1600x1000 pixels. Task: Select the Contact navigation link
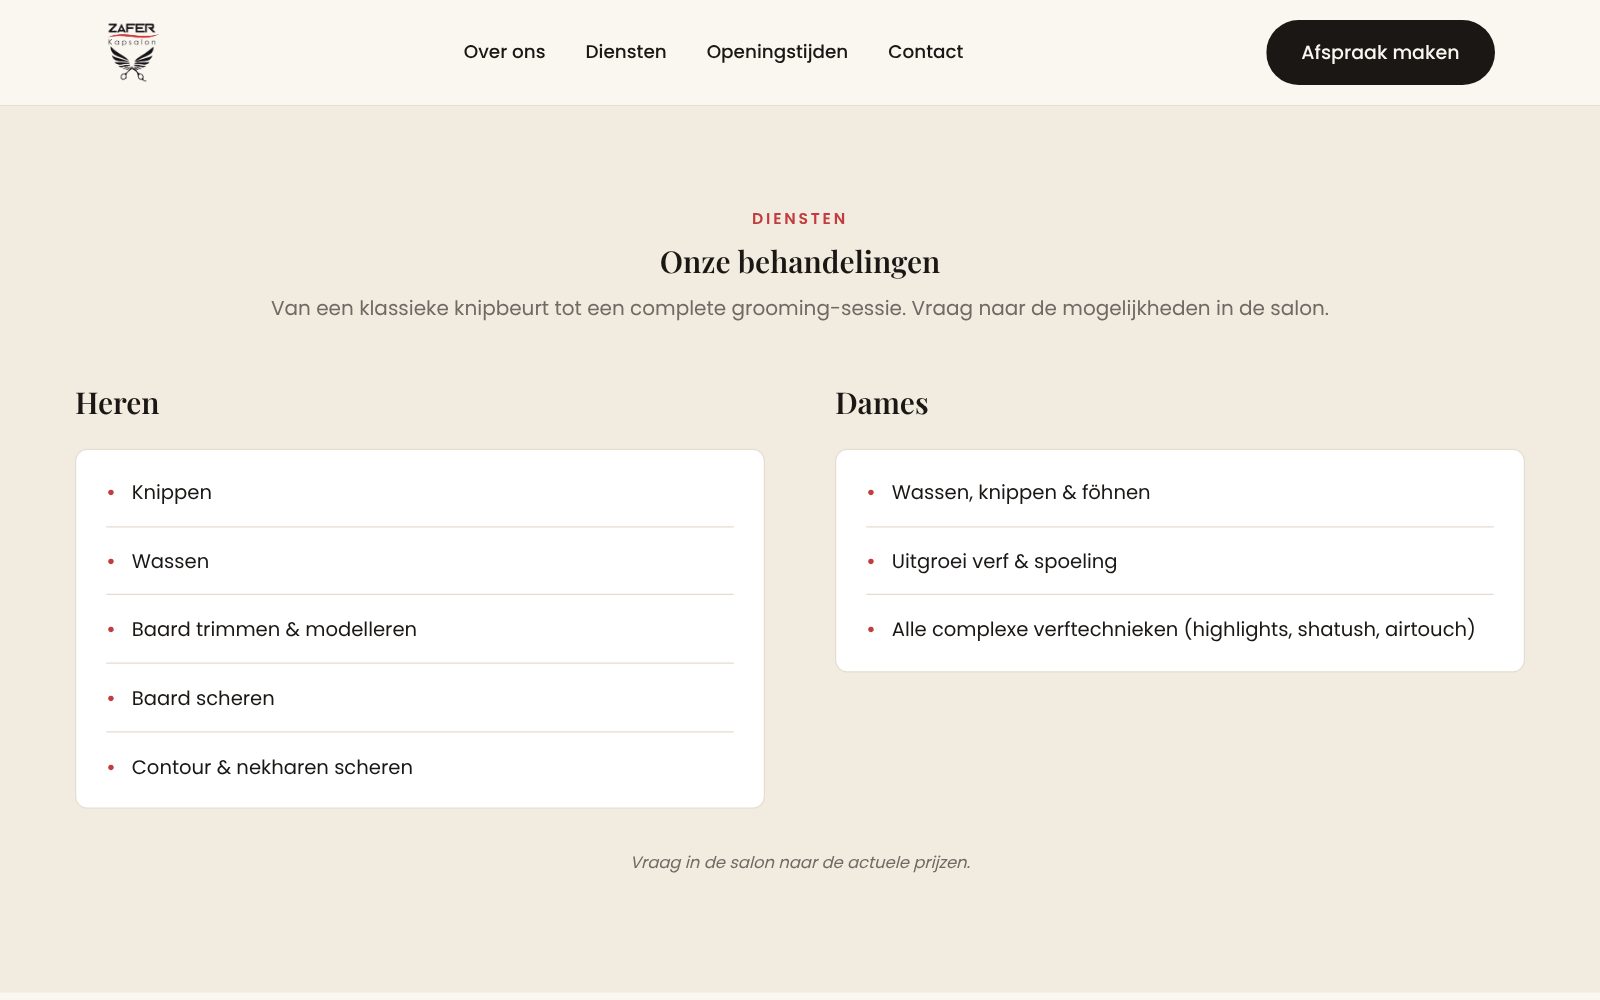tap(925, 52)
